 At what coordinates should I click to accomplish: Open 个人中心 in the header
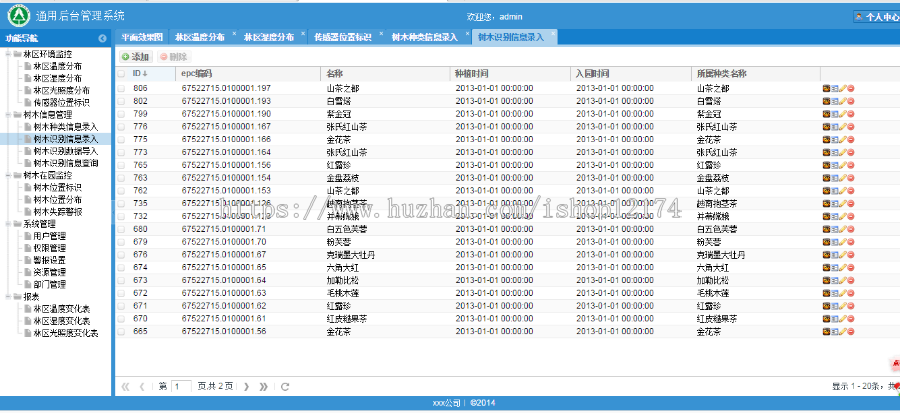point(876,17)
